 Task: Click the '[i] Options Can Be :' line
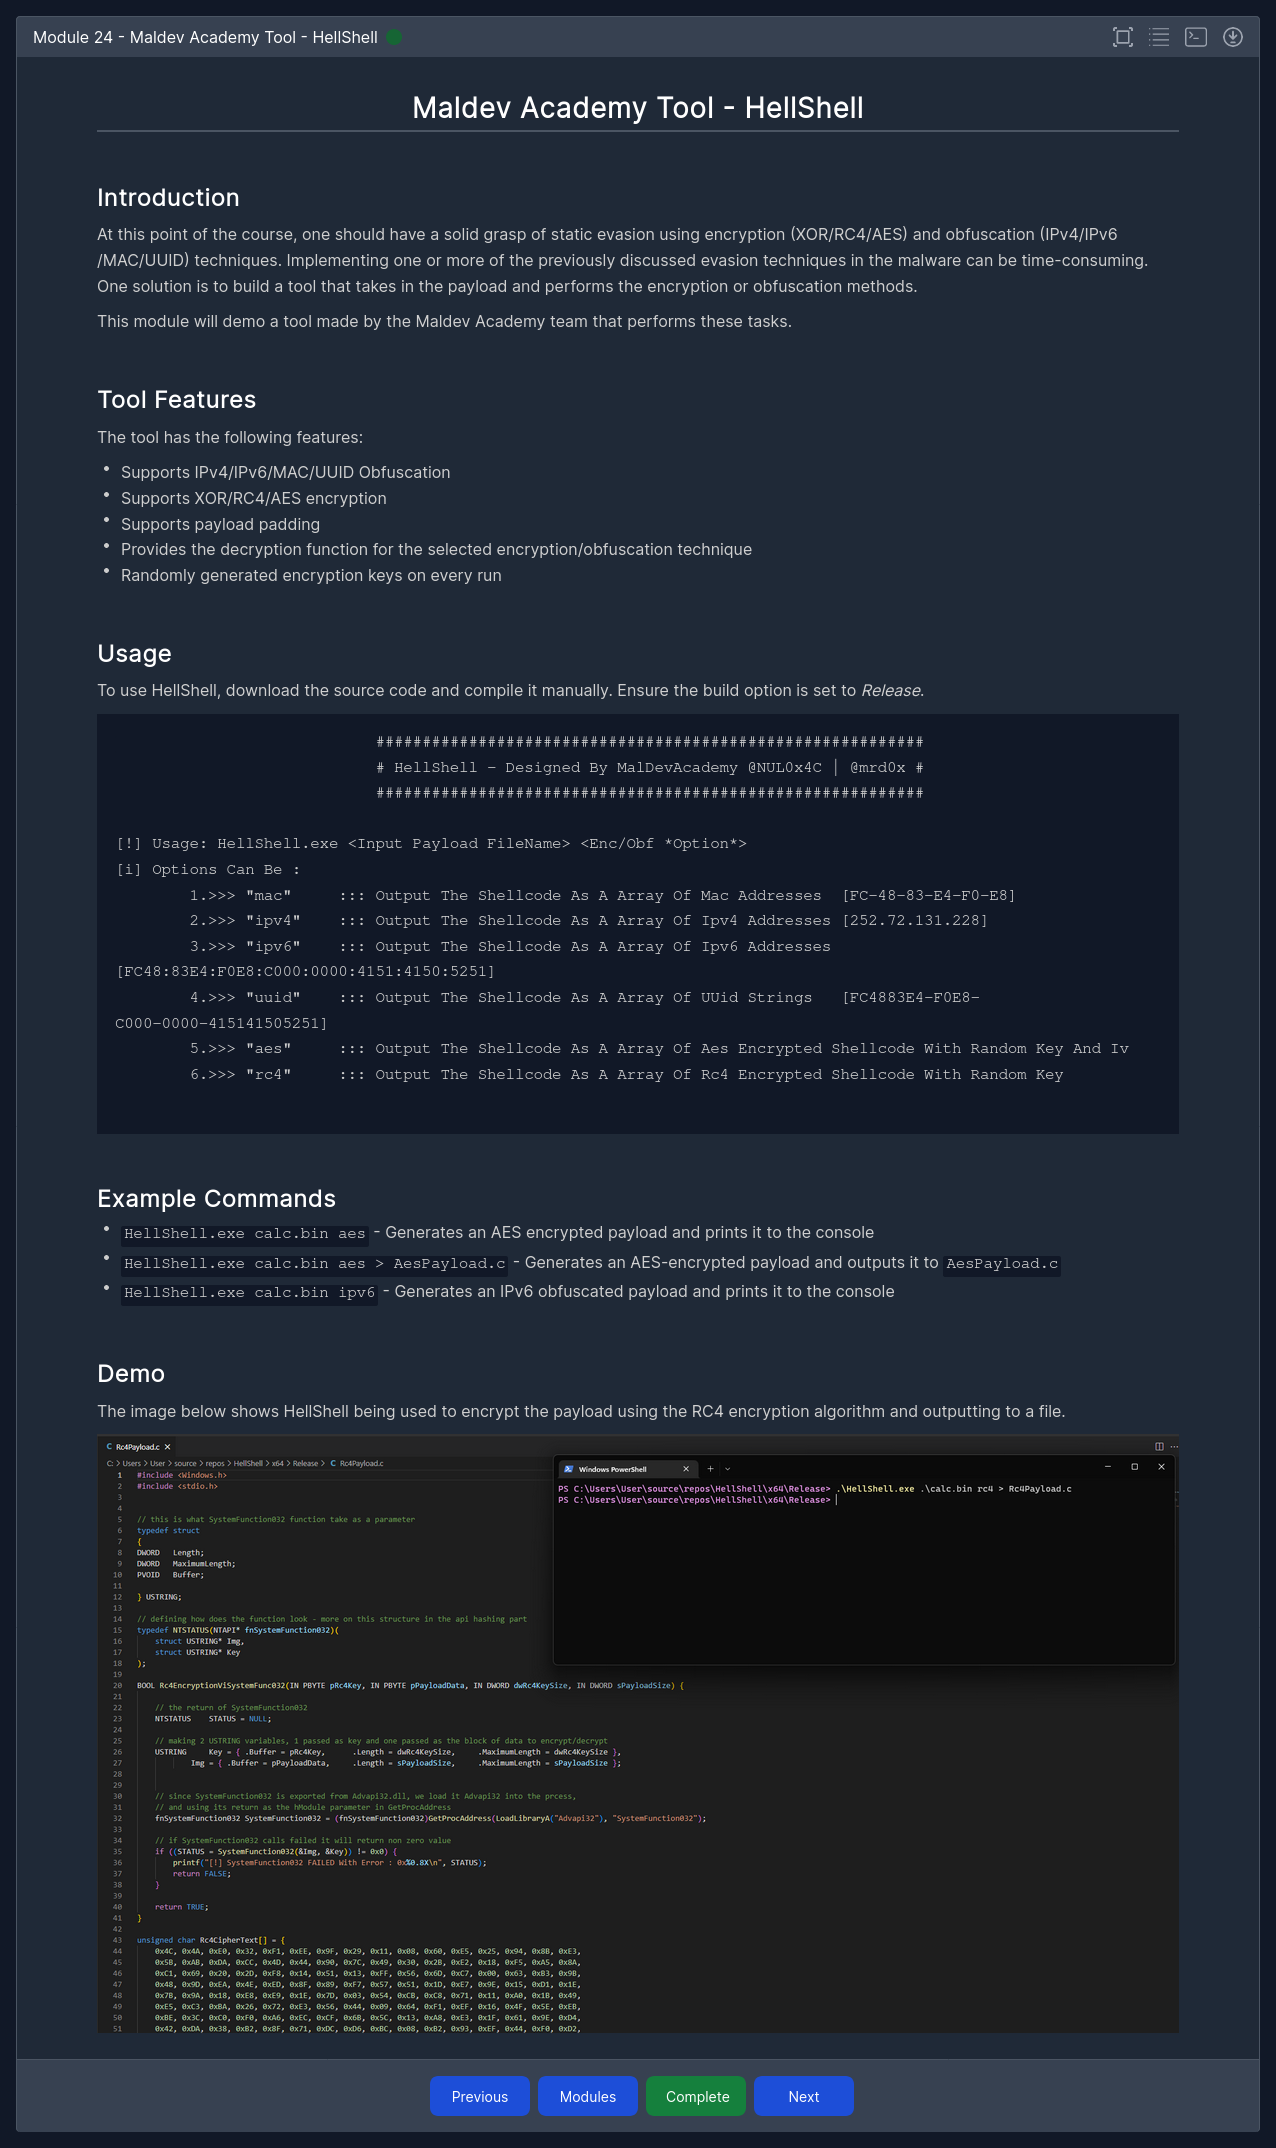tap(208, 870)
